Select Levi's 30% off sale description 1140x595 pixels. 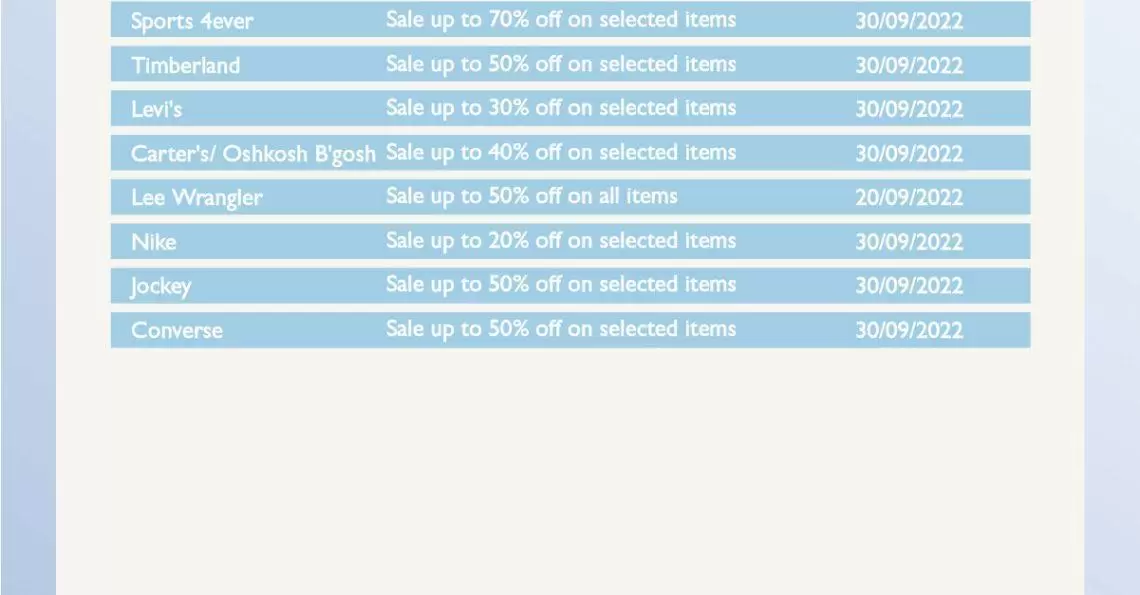561,108
